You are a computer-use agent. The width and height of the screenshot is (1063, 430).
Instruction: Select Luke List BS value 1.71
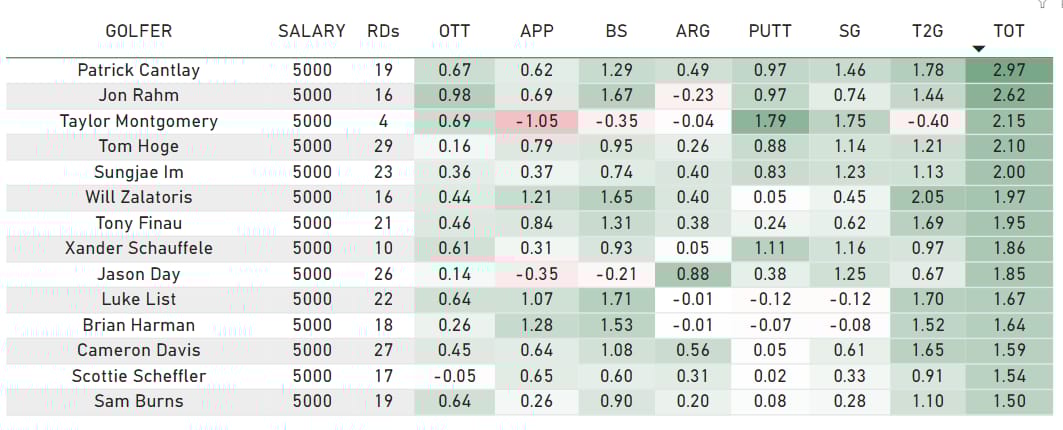pos(616,299)
